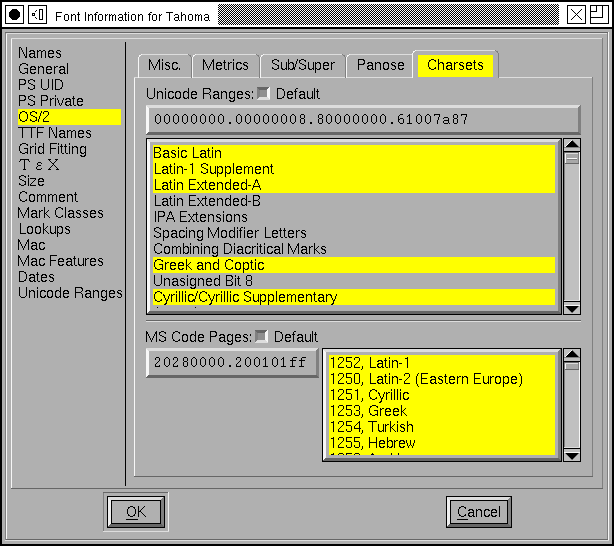Click the MS Code Pages hex field
614x546 pixels.
232,363
